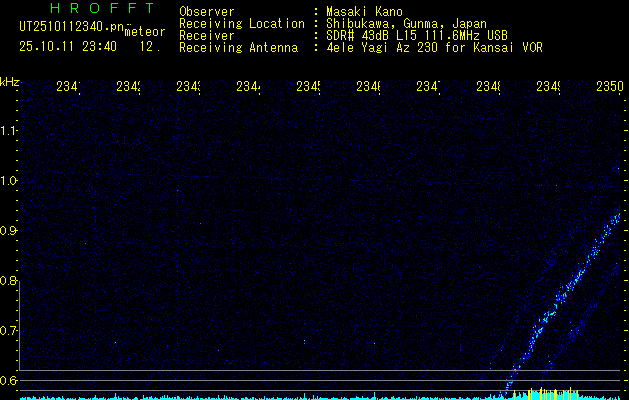The image size is (629, 400).
Task: Click the 1.1 kHz frequency label
Action: pos(8,131)
